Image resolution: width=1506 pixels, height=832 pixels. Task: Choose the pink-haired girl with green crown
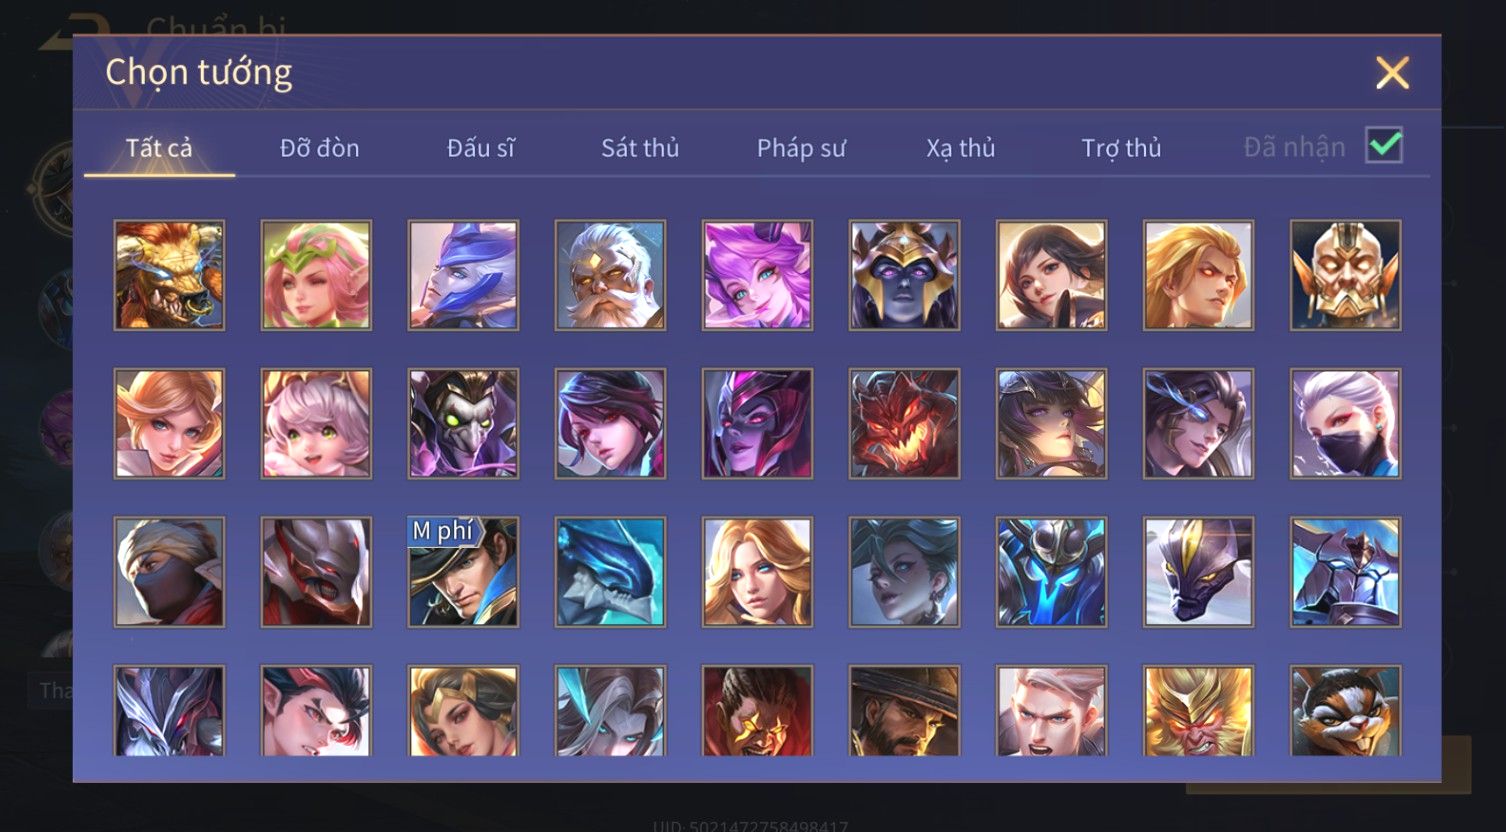[x=316, y=275]
